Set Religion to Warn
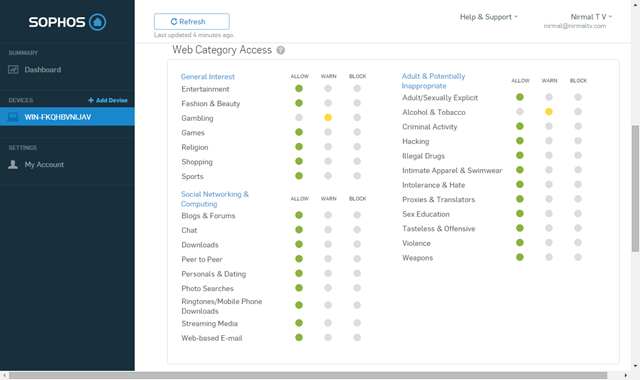640x380 pixels. tap(328, 147)
